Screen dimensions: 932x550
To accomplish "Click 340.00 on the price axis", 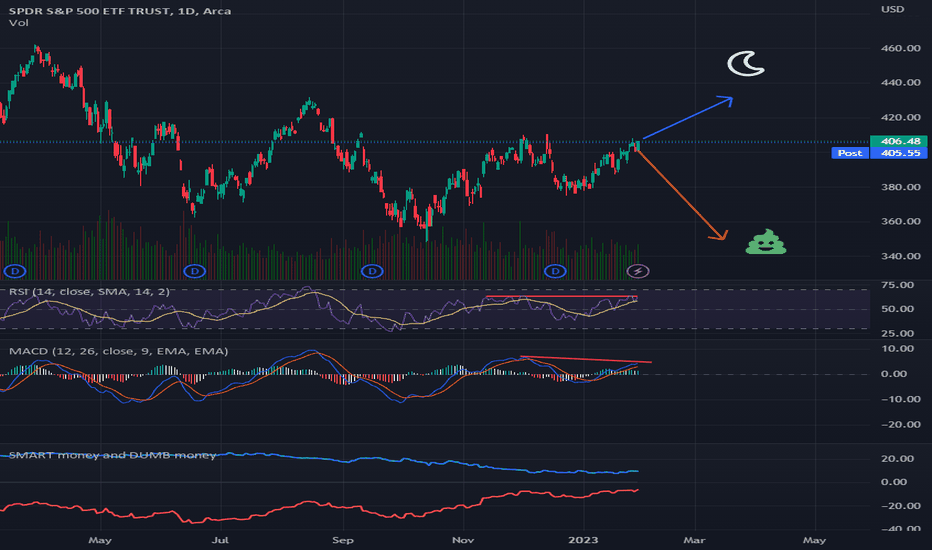I will (900, 256).
